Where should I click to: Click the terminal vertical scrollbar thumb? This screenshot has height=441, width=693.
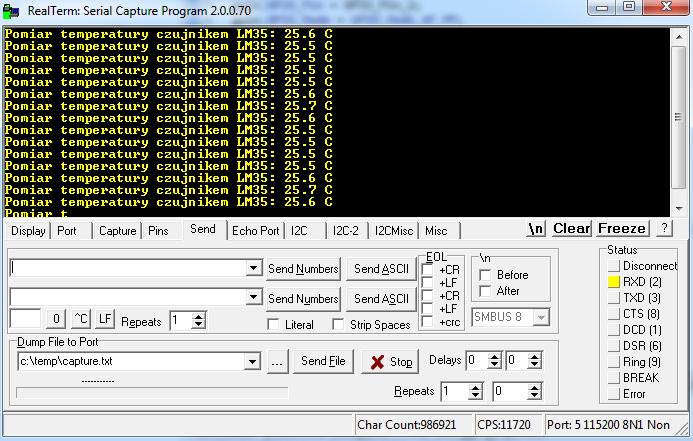(678, 117)
